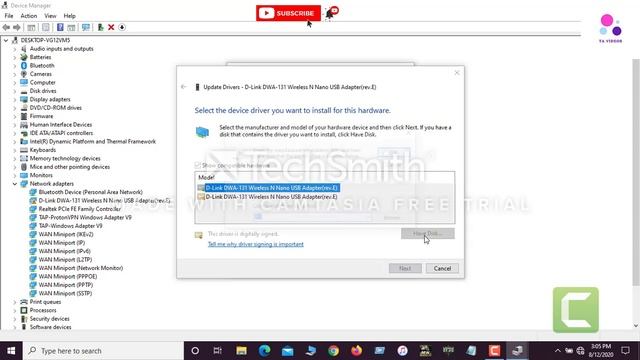Open 'Tell me why driver signing is important' link
Viewport: 640px width, 360px height.
(x=256, y=244)
